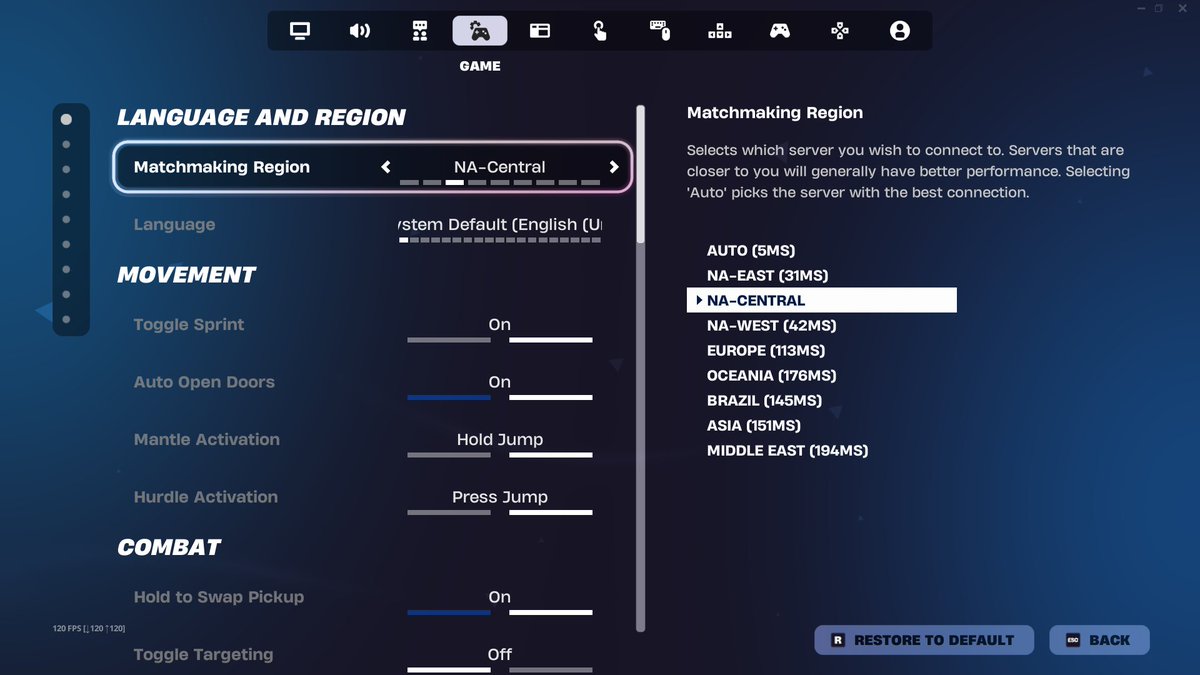Open the Audio settings speaker tab
The image size is (1200, 675).
click(360, 31)
